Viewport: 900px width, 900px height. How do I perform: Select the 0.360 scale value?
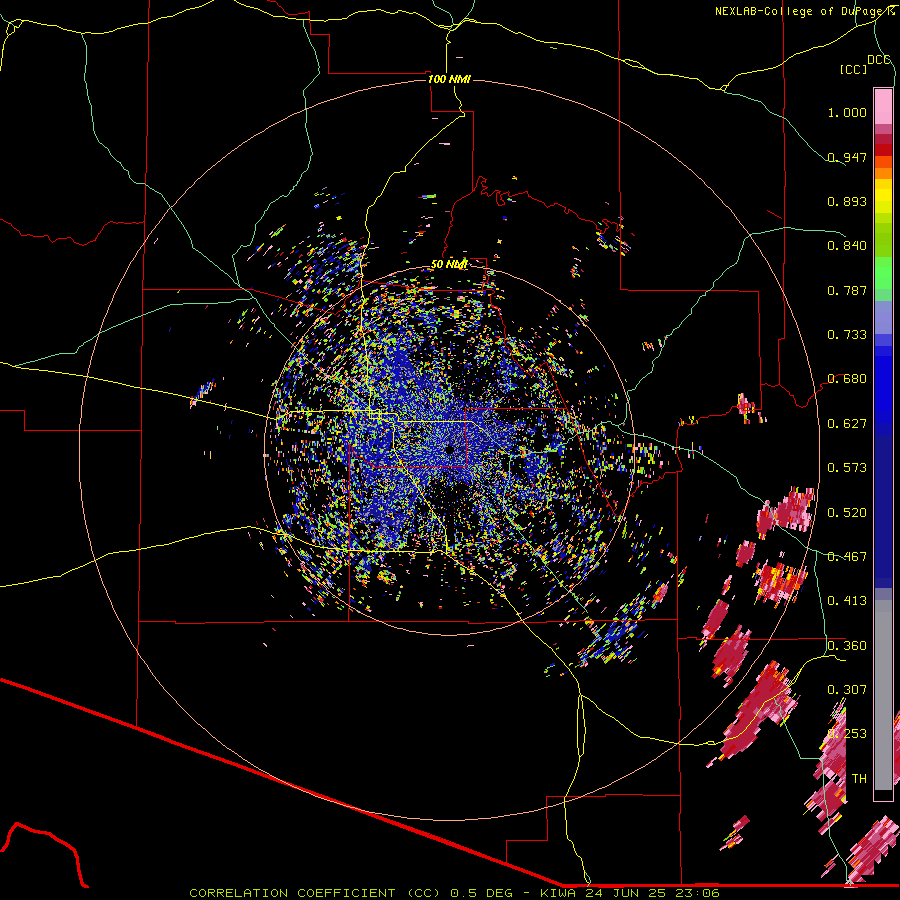(847, 646)
